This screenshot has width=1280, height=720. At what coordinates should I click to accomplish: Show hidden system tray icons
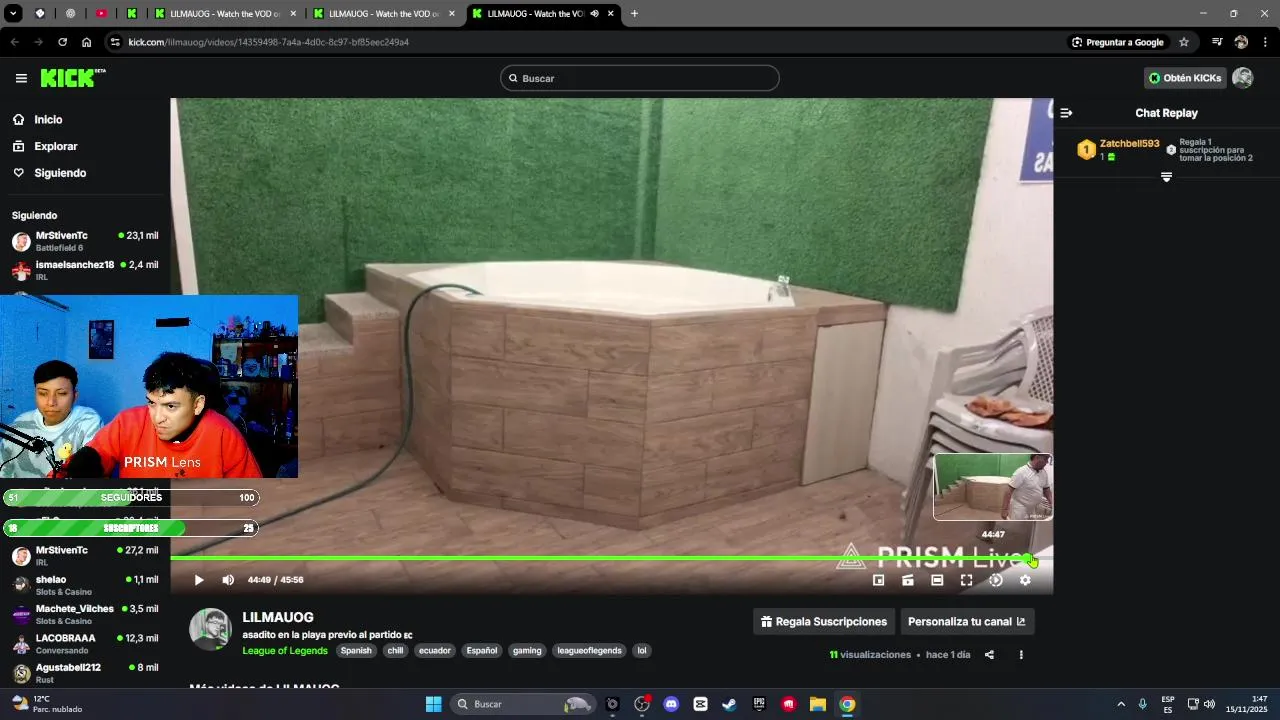[x=1120, y=704]
